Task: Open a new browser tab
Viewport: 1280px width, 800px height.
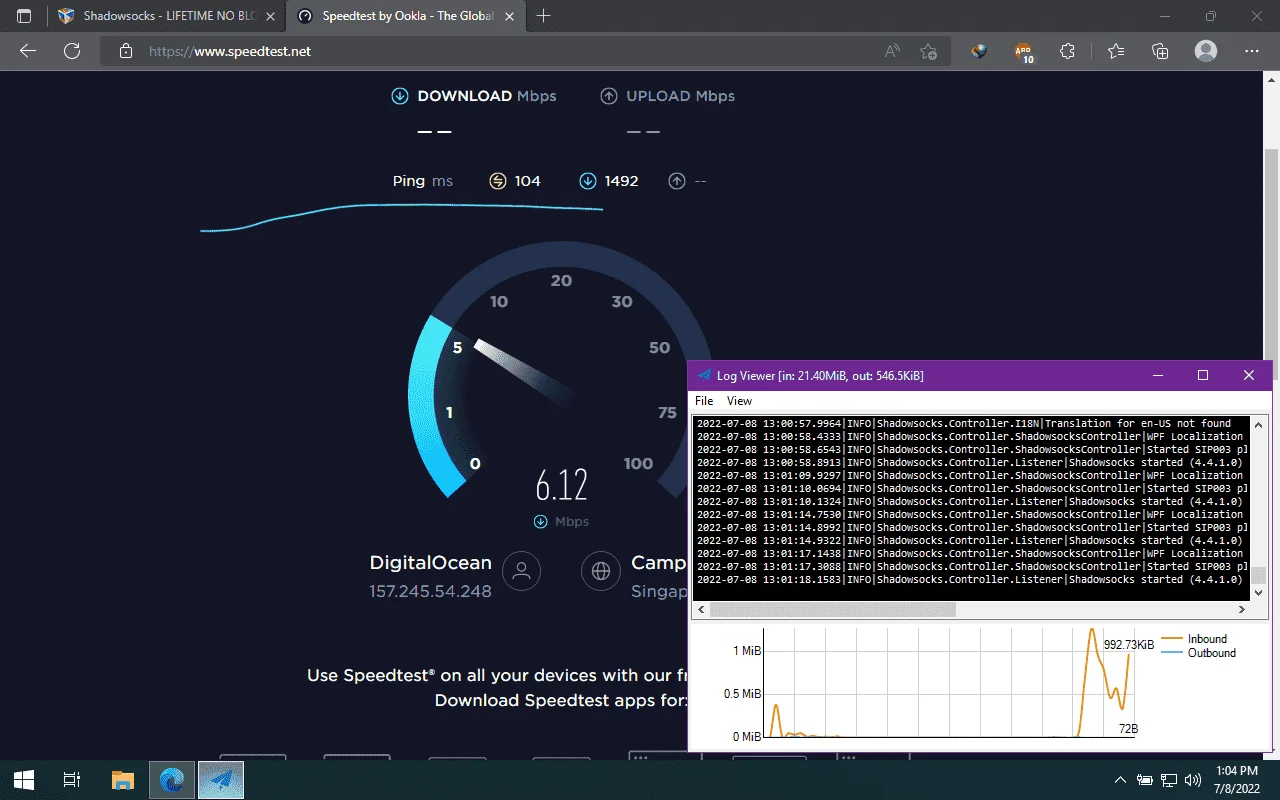Action: (544, 16)
